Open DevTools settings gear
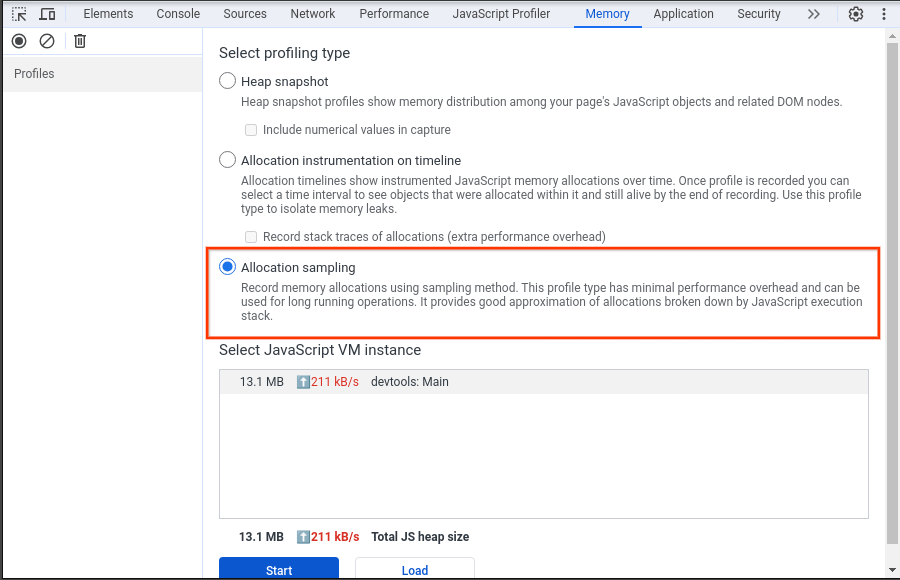 pos(856,13)
